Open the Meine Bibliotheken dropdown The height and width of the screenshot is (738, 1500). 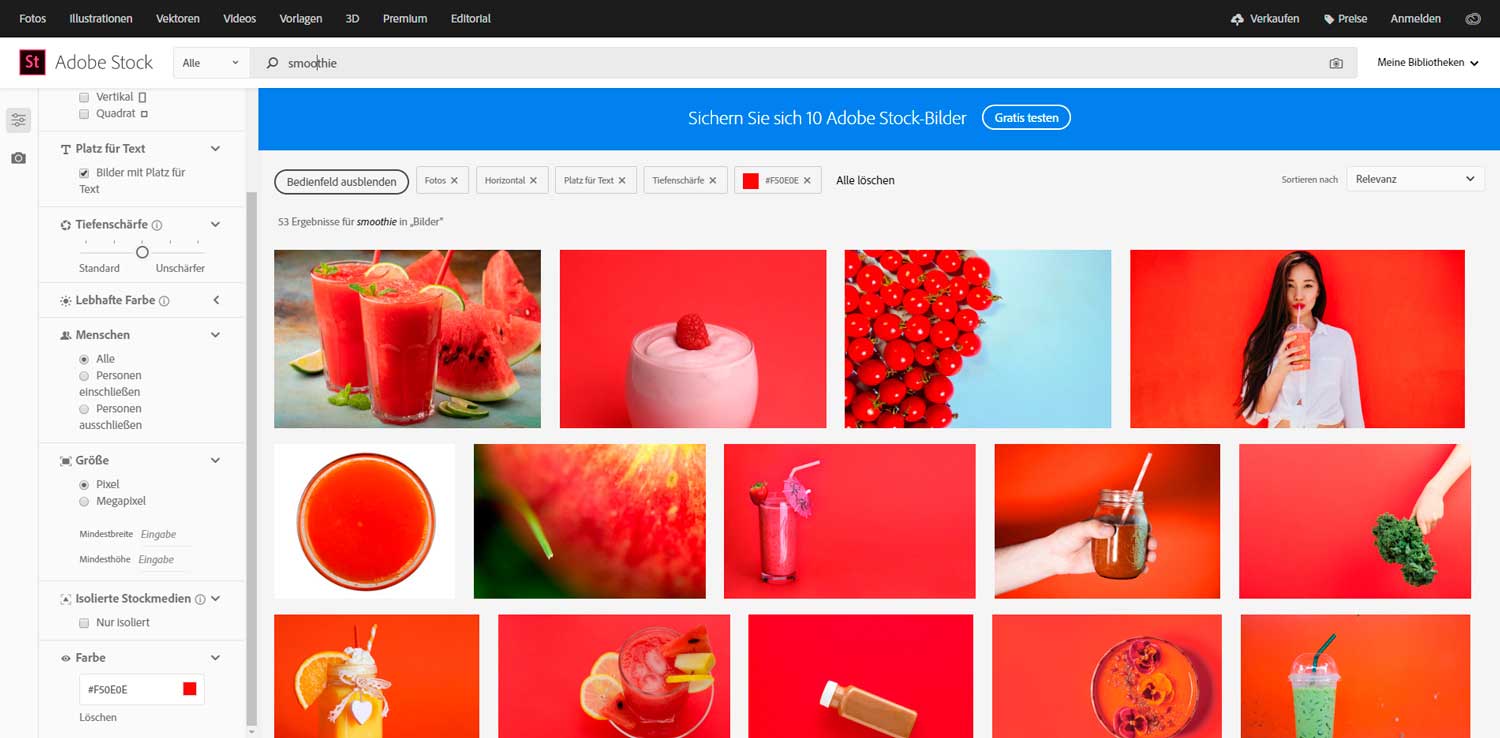click(1428, 63)
